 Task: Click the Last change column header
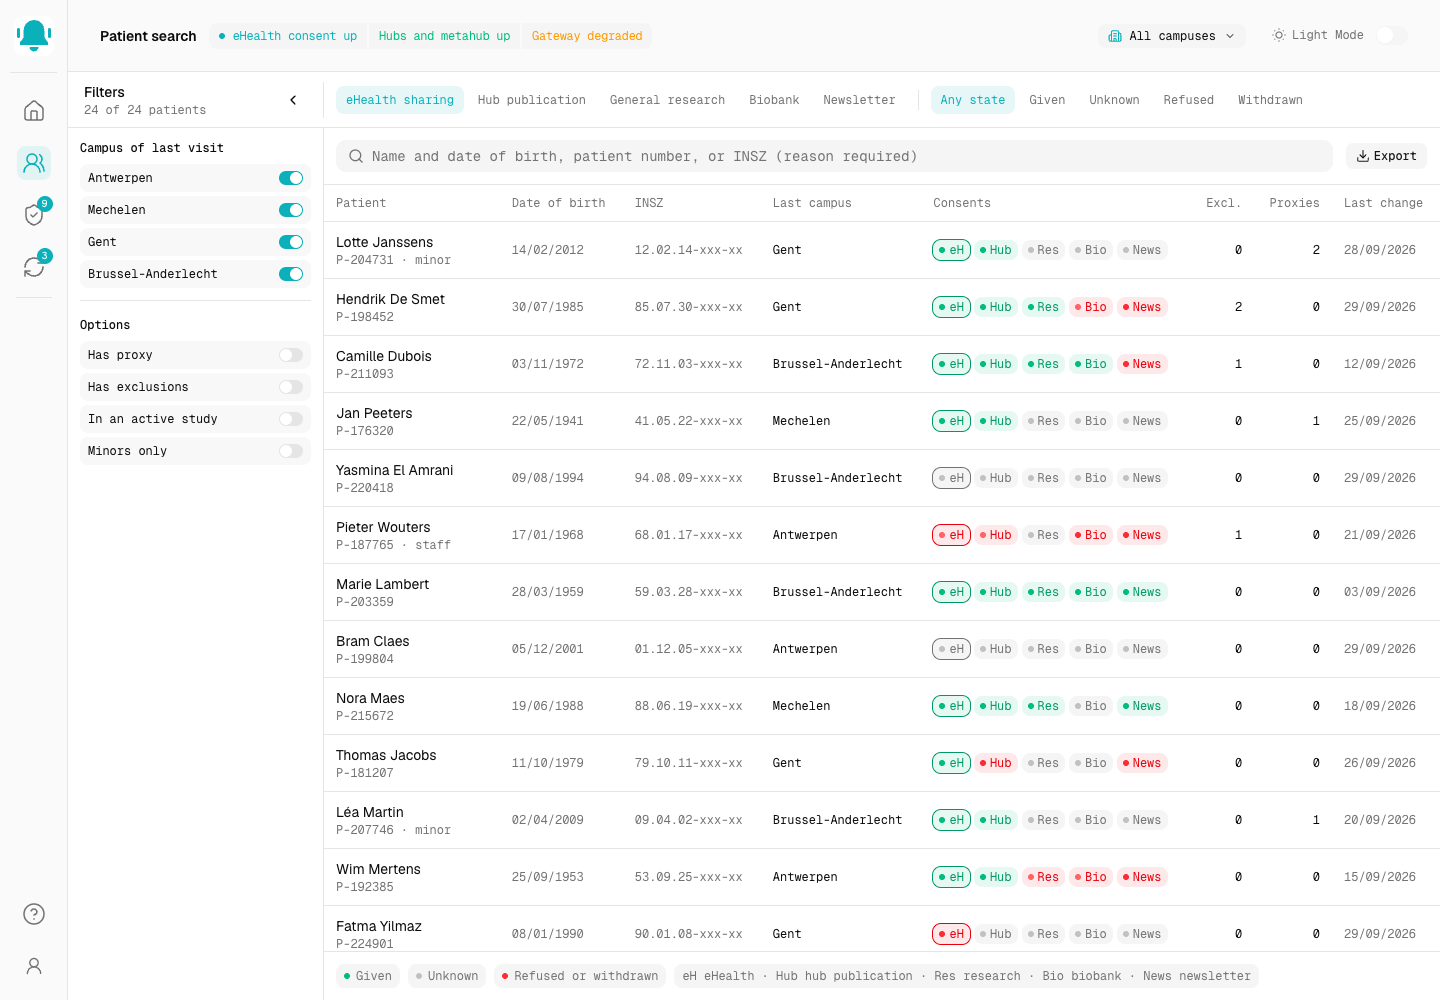(x=1383, y=203)
